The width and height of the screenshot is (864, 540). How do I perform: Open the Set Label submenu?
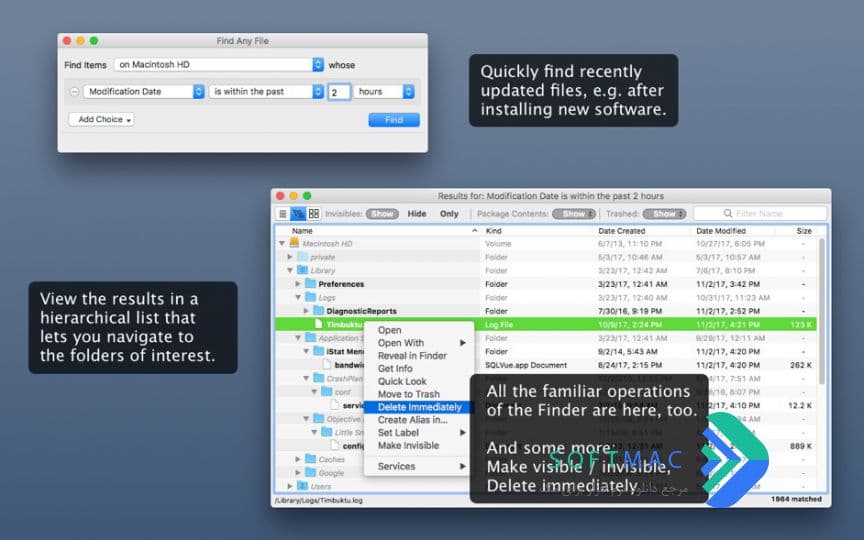[x=417, y=433]
